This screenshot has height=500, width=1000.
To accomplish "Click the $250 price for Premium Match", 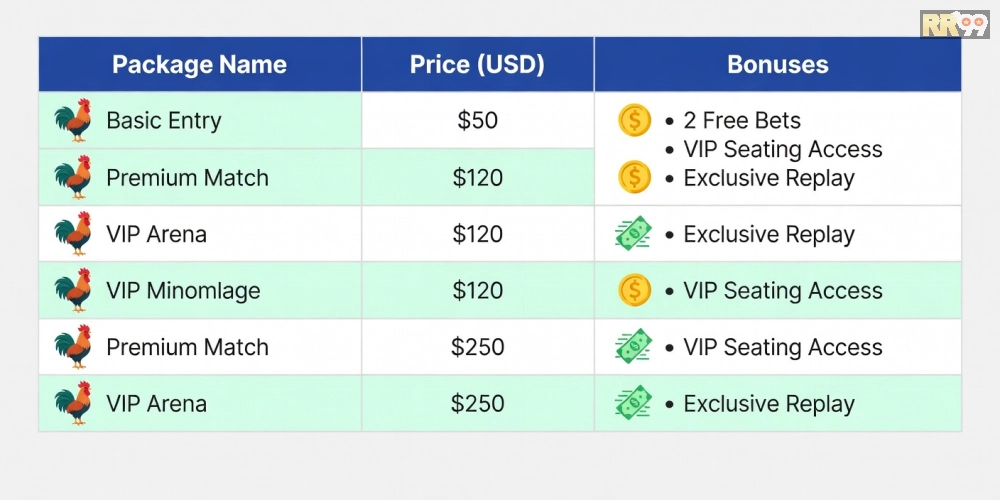I will pos(477,347).
